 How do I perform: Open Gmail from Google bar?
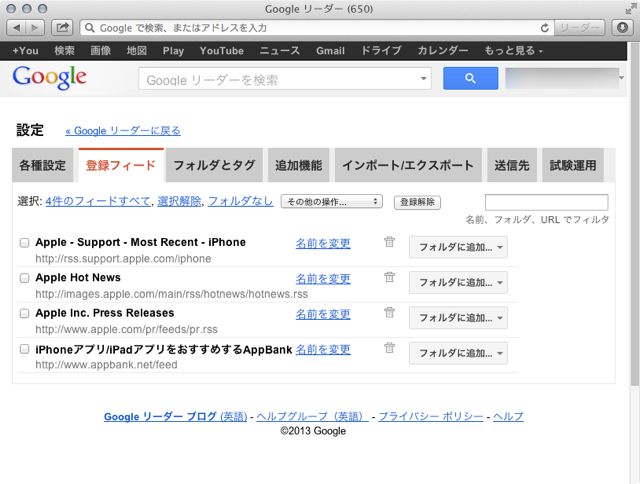[330, 51]
